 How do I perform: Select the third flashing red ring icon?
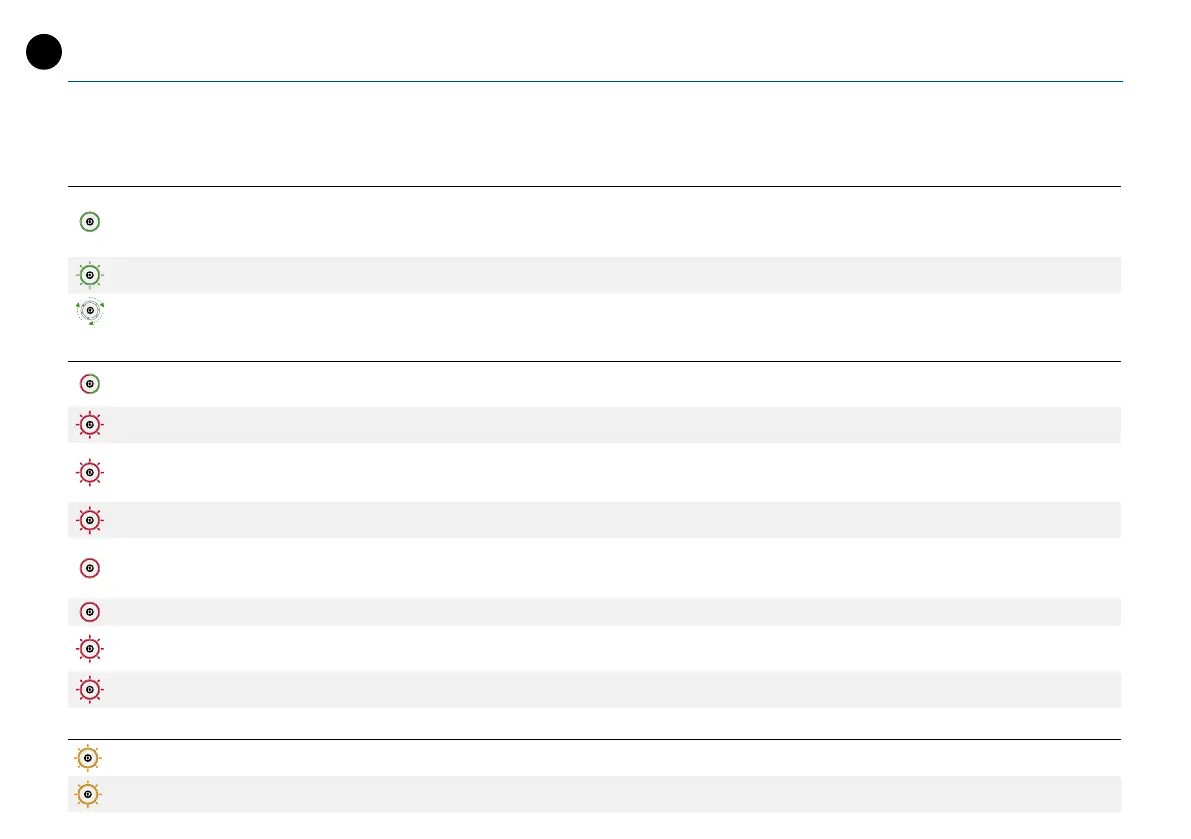pos(90,520)
